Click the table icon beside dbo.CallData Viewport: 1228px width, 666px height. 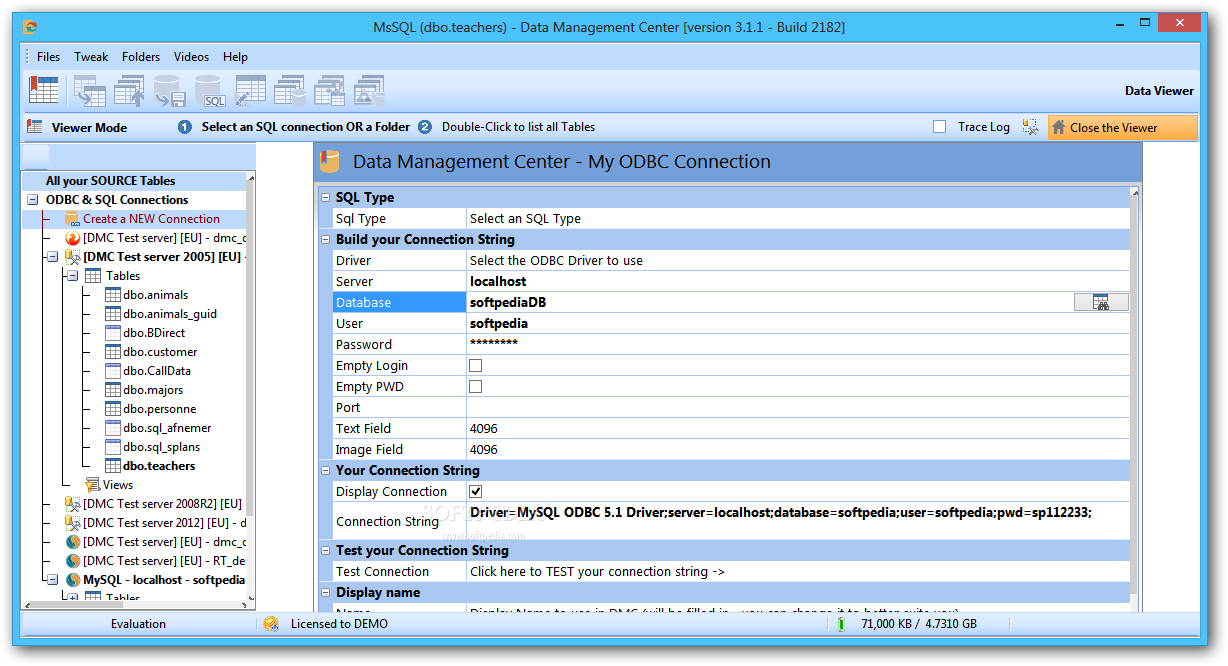(113, 371)
